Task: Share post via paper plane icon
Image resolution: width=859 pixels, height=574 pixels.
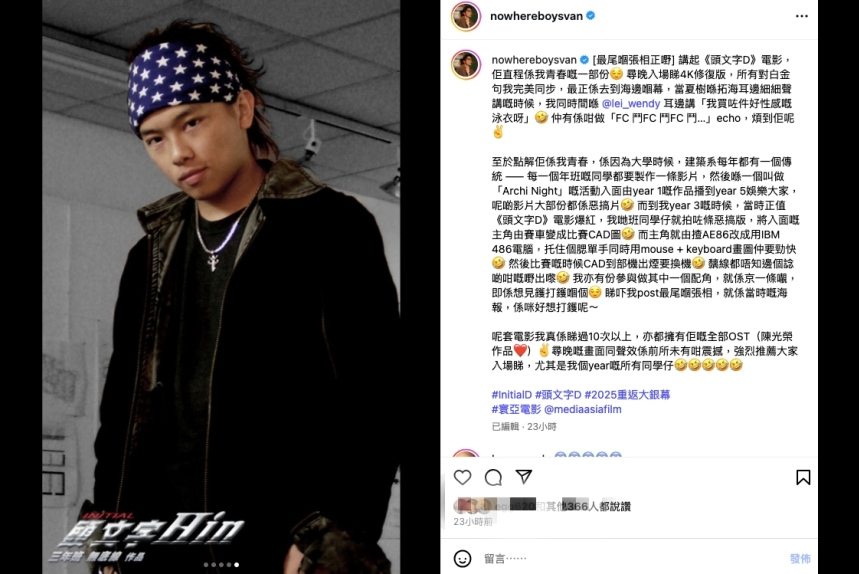Action: [524, 477]
